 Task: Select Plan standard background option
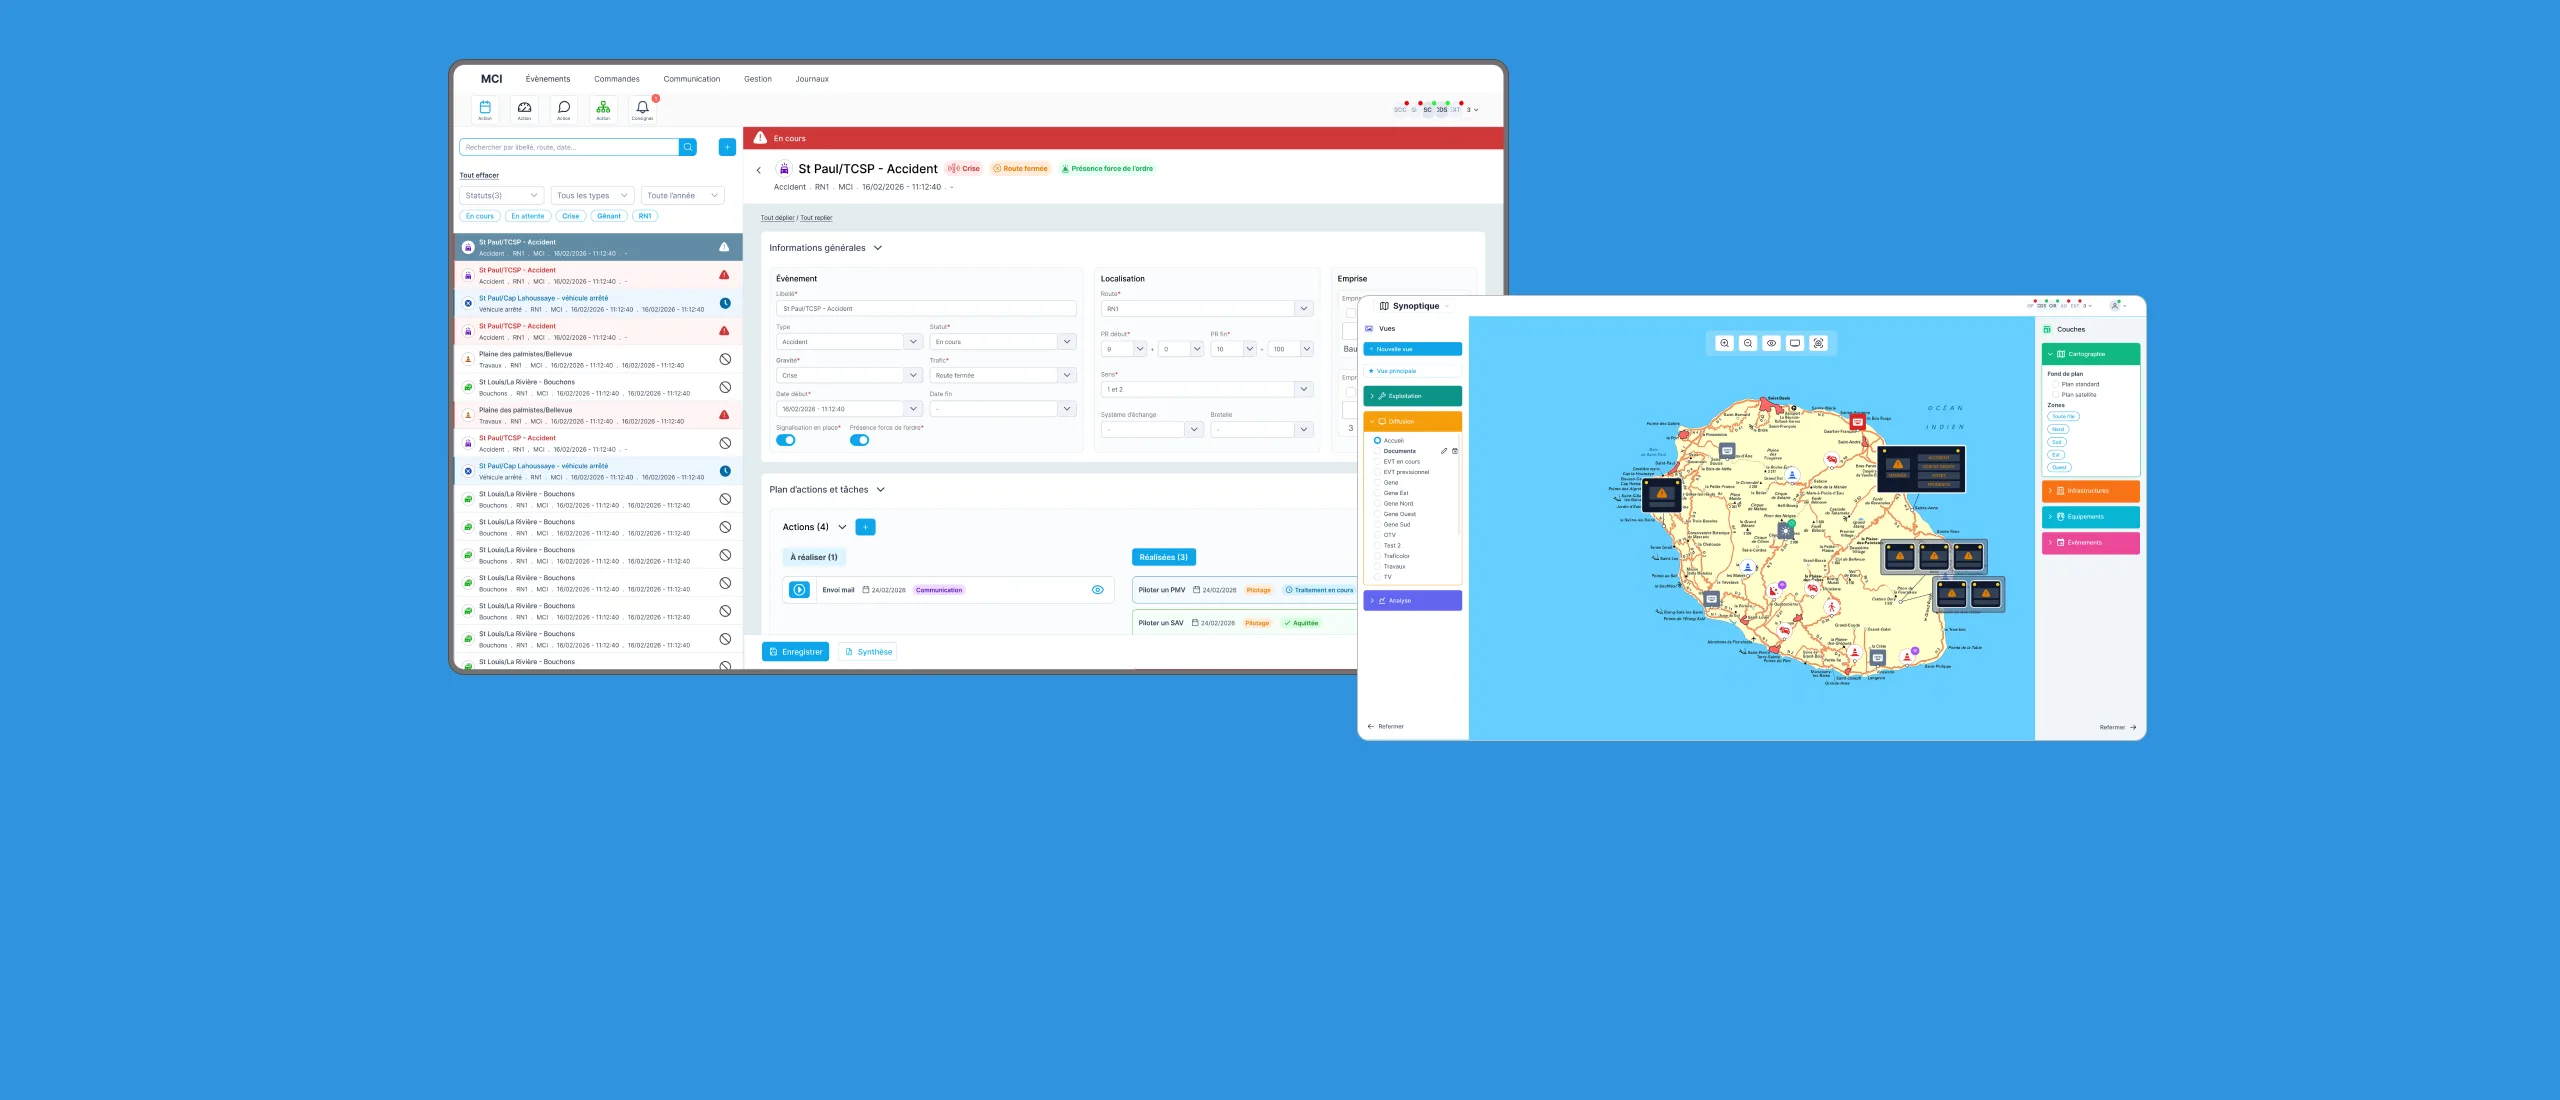(x=2055, y=384)
